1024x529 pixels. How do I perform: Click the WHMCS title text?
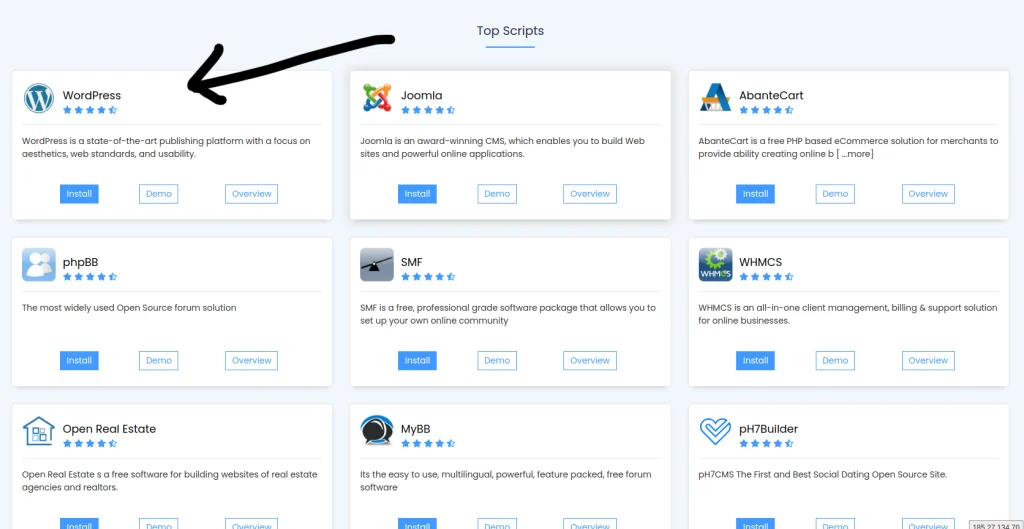[x=760, y=262]
